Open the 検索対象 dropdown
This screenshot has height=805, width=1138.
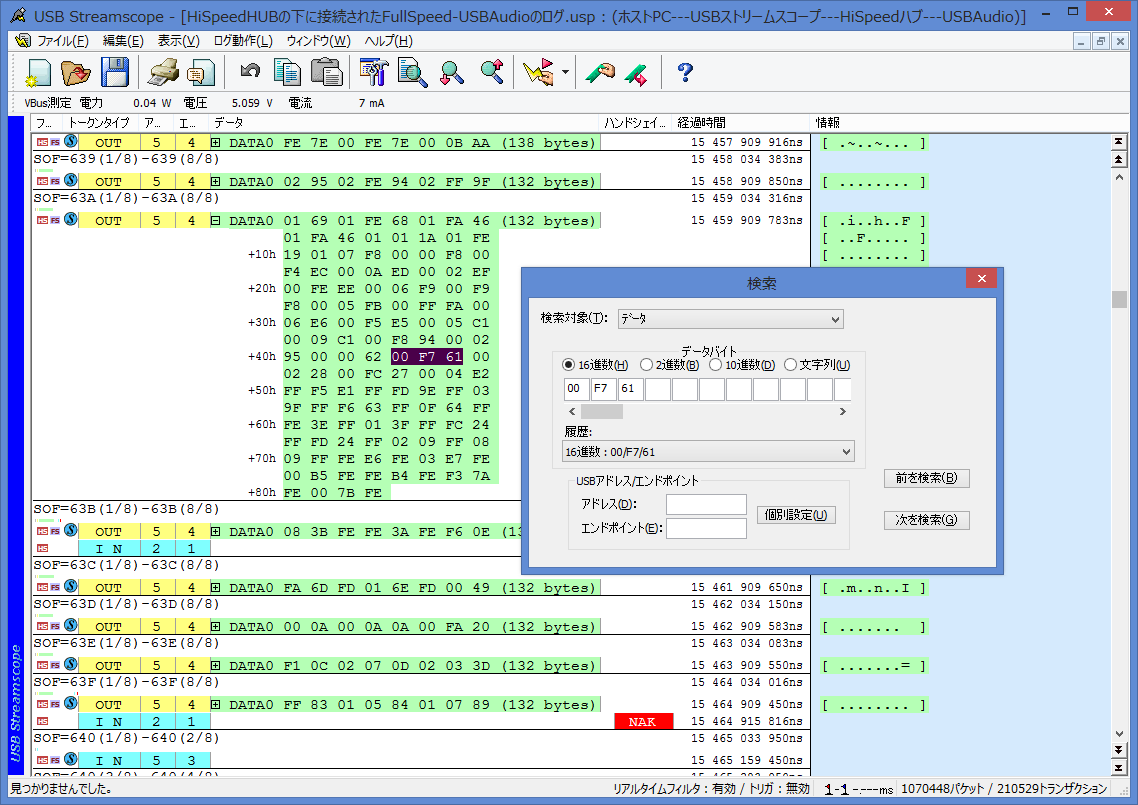coord(730,319)
